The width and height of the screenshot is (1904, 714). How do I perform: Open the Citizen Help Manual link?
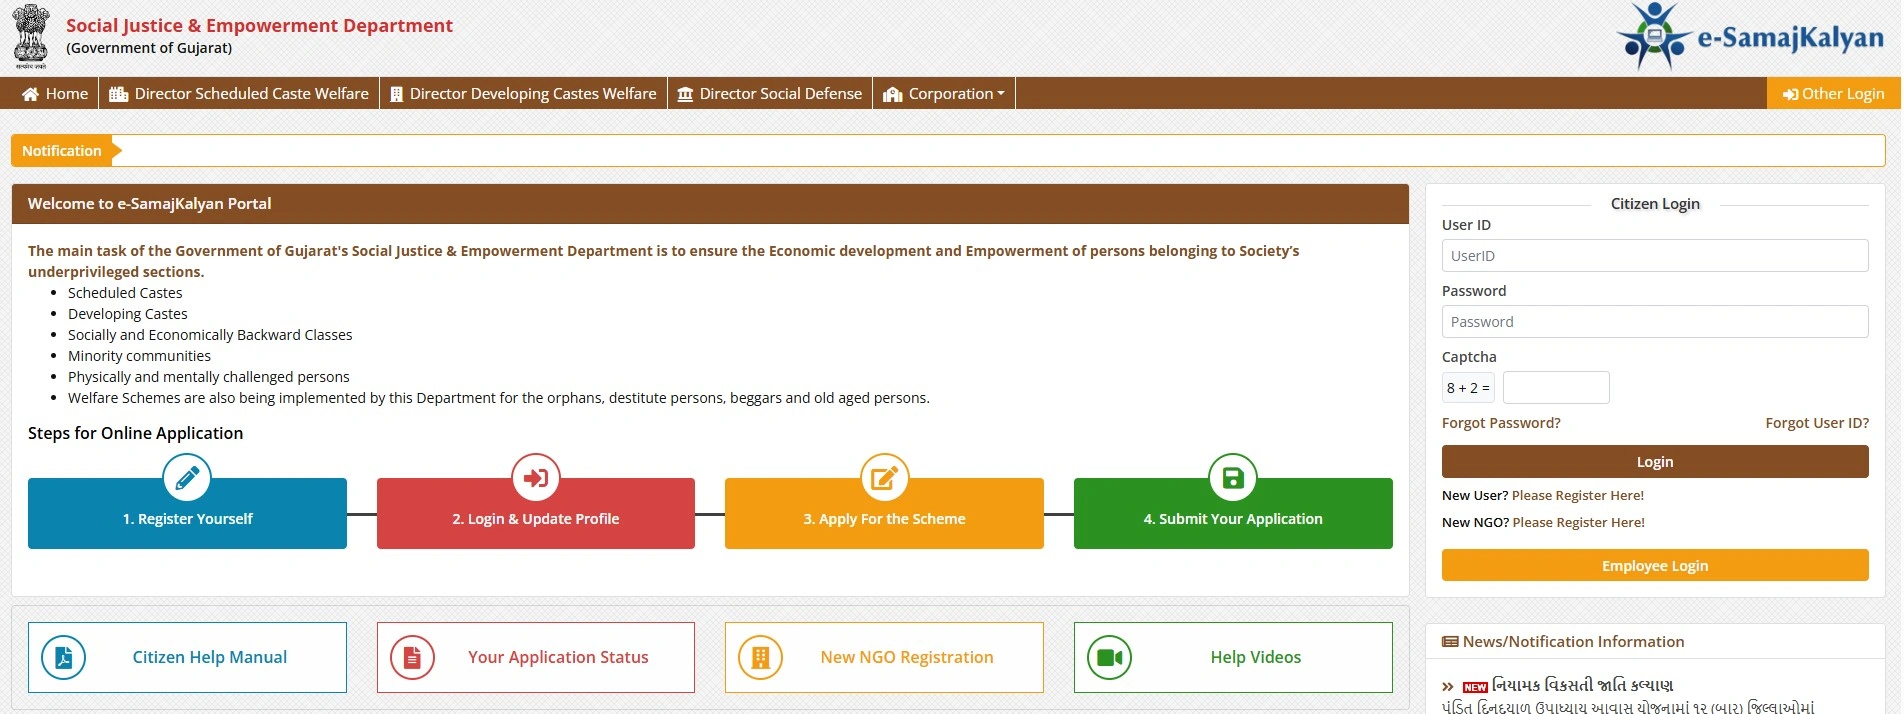pyautogui.click(x=187, y=658)
